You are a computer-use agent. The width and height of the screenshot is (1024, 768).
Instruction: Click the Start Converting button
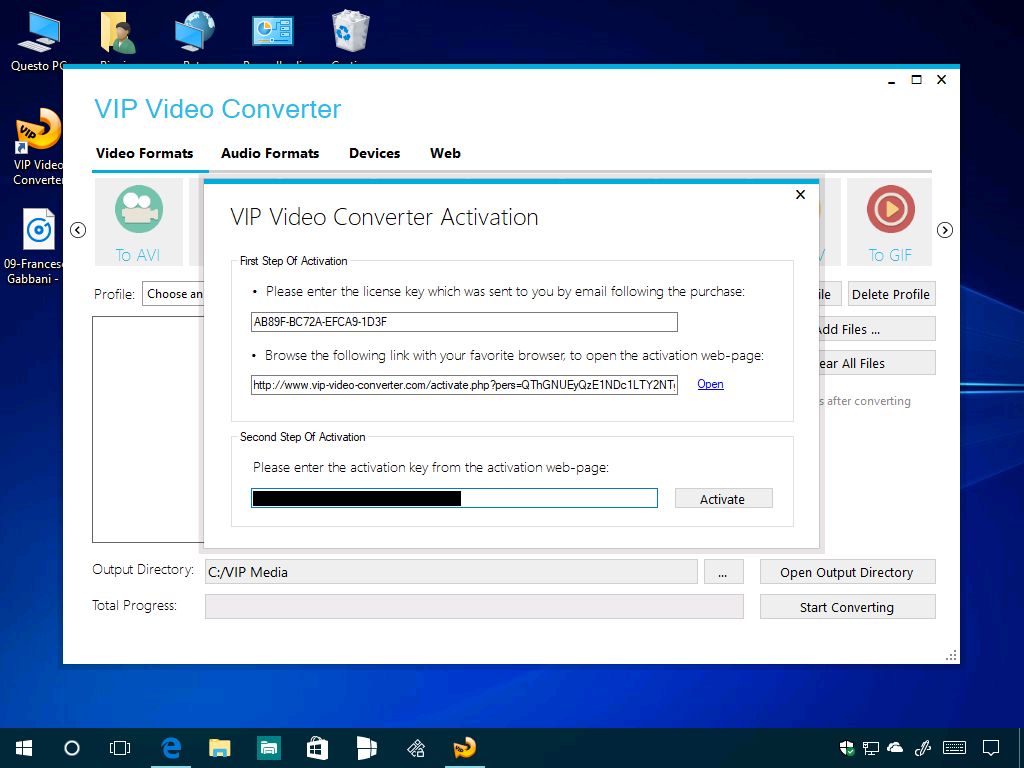click(847, 607)
